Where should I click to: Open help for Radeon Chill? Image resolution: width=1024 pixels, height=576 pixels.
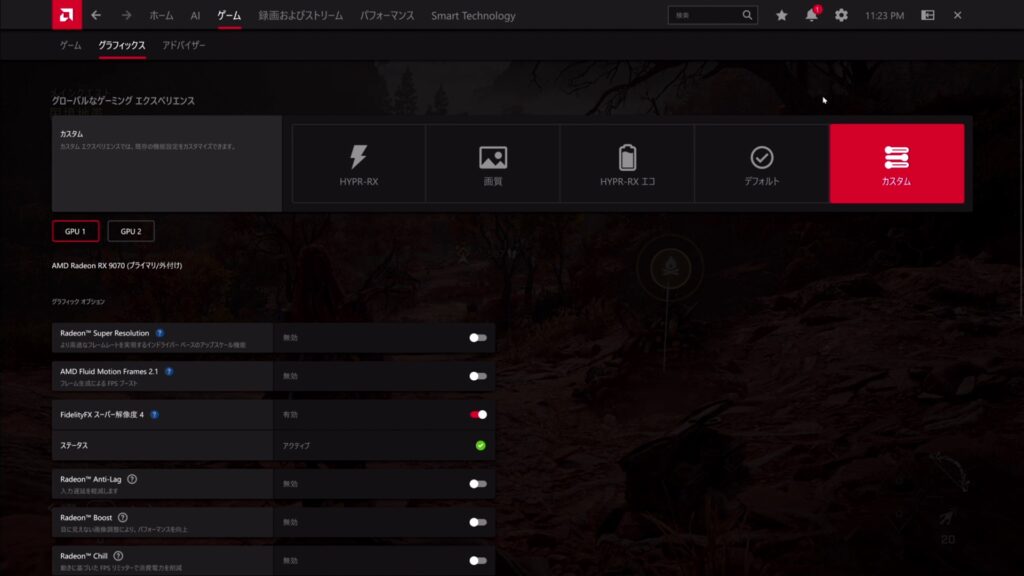pos(118,556)
